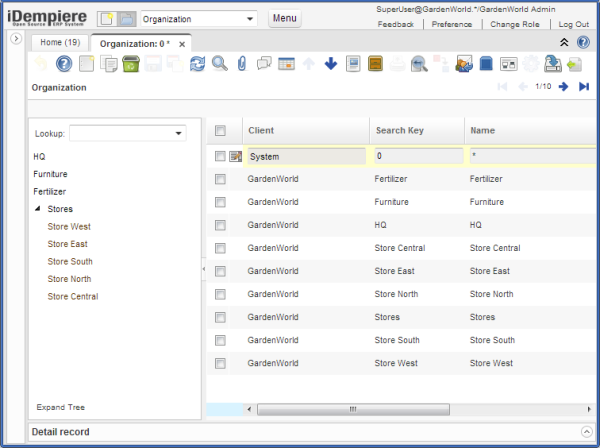Check the HQ row checkbox
This screenshot has width=600, height=448.
(220, 225)
